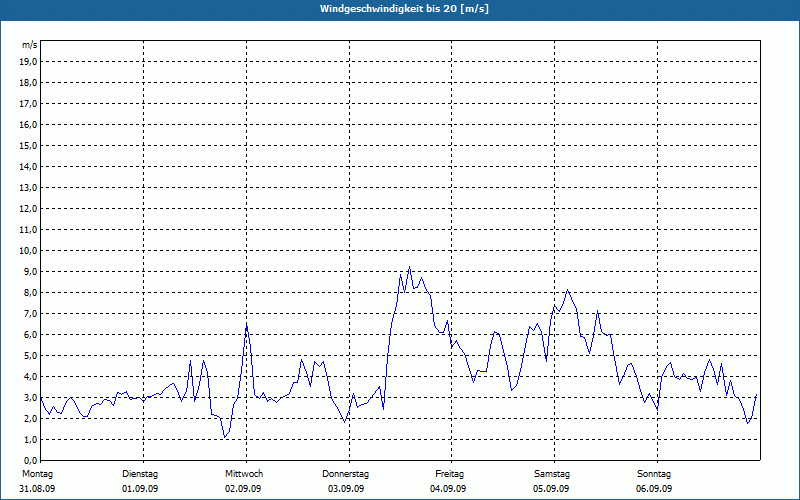Click the 'Donnerstag' day label
This screenshot has width=800, height=500.
click(x=345, y=474)
